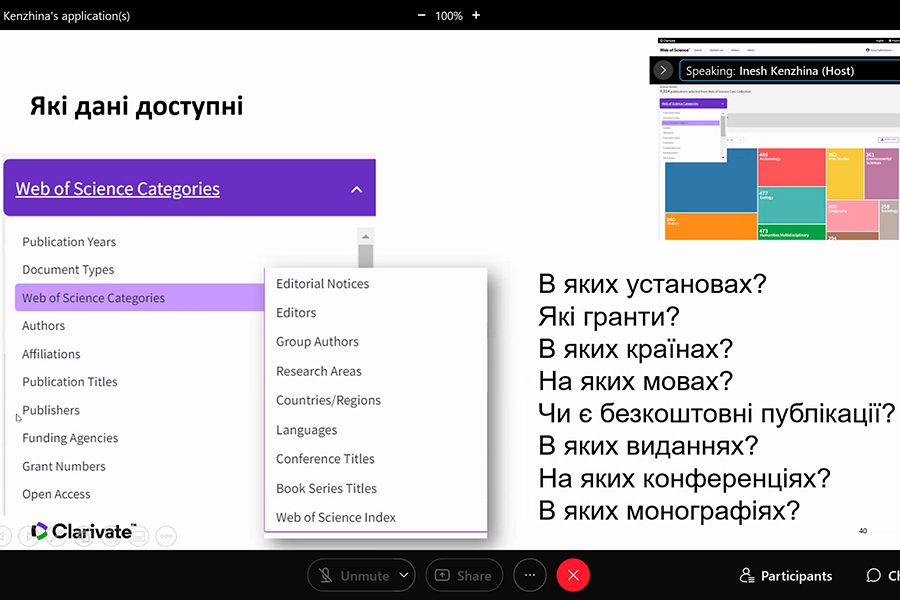This screenshot has height=600, width=900.
Task: Click the category list scroll-up arrow
Action: coord(366,236)
